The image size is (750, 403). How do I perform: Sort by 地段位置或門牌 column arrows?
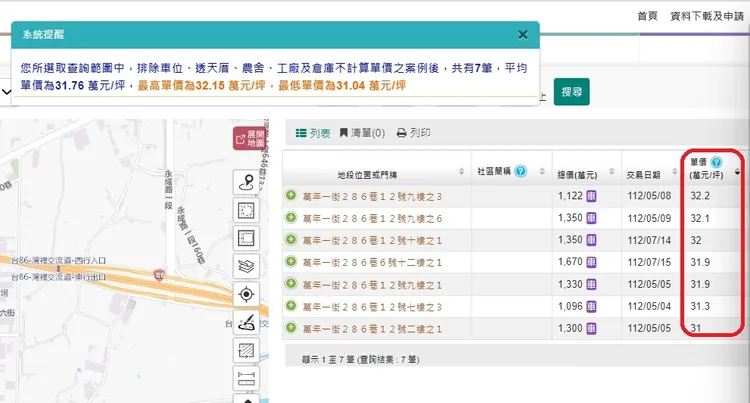[461, 170]
